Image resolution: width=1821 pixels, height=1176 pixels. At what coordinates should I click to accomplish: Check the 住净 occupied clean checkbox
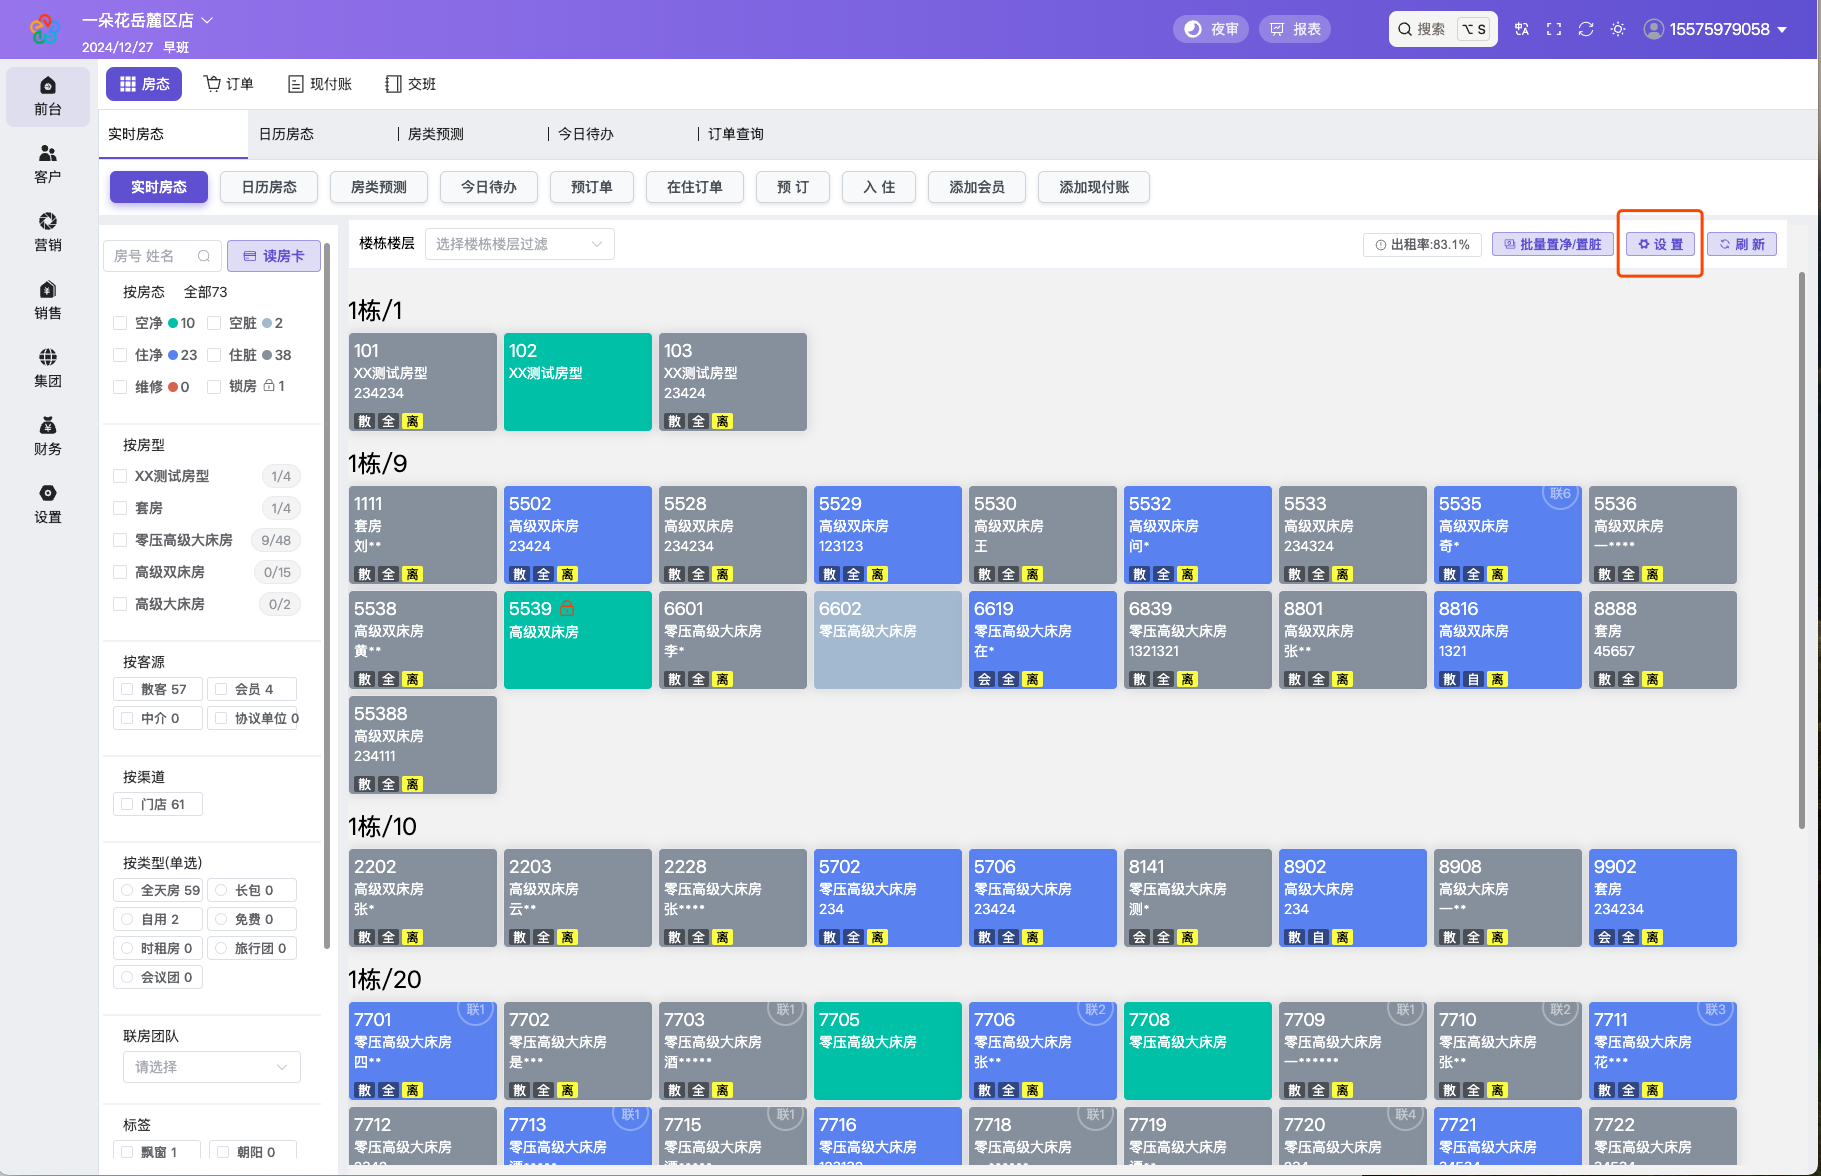[x=120, y=355]
